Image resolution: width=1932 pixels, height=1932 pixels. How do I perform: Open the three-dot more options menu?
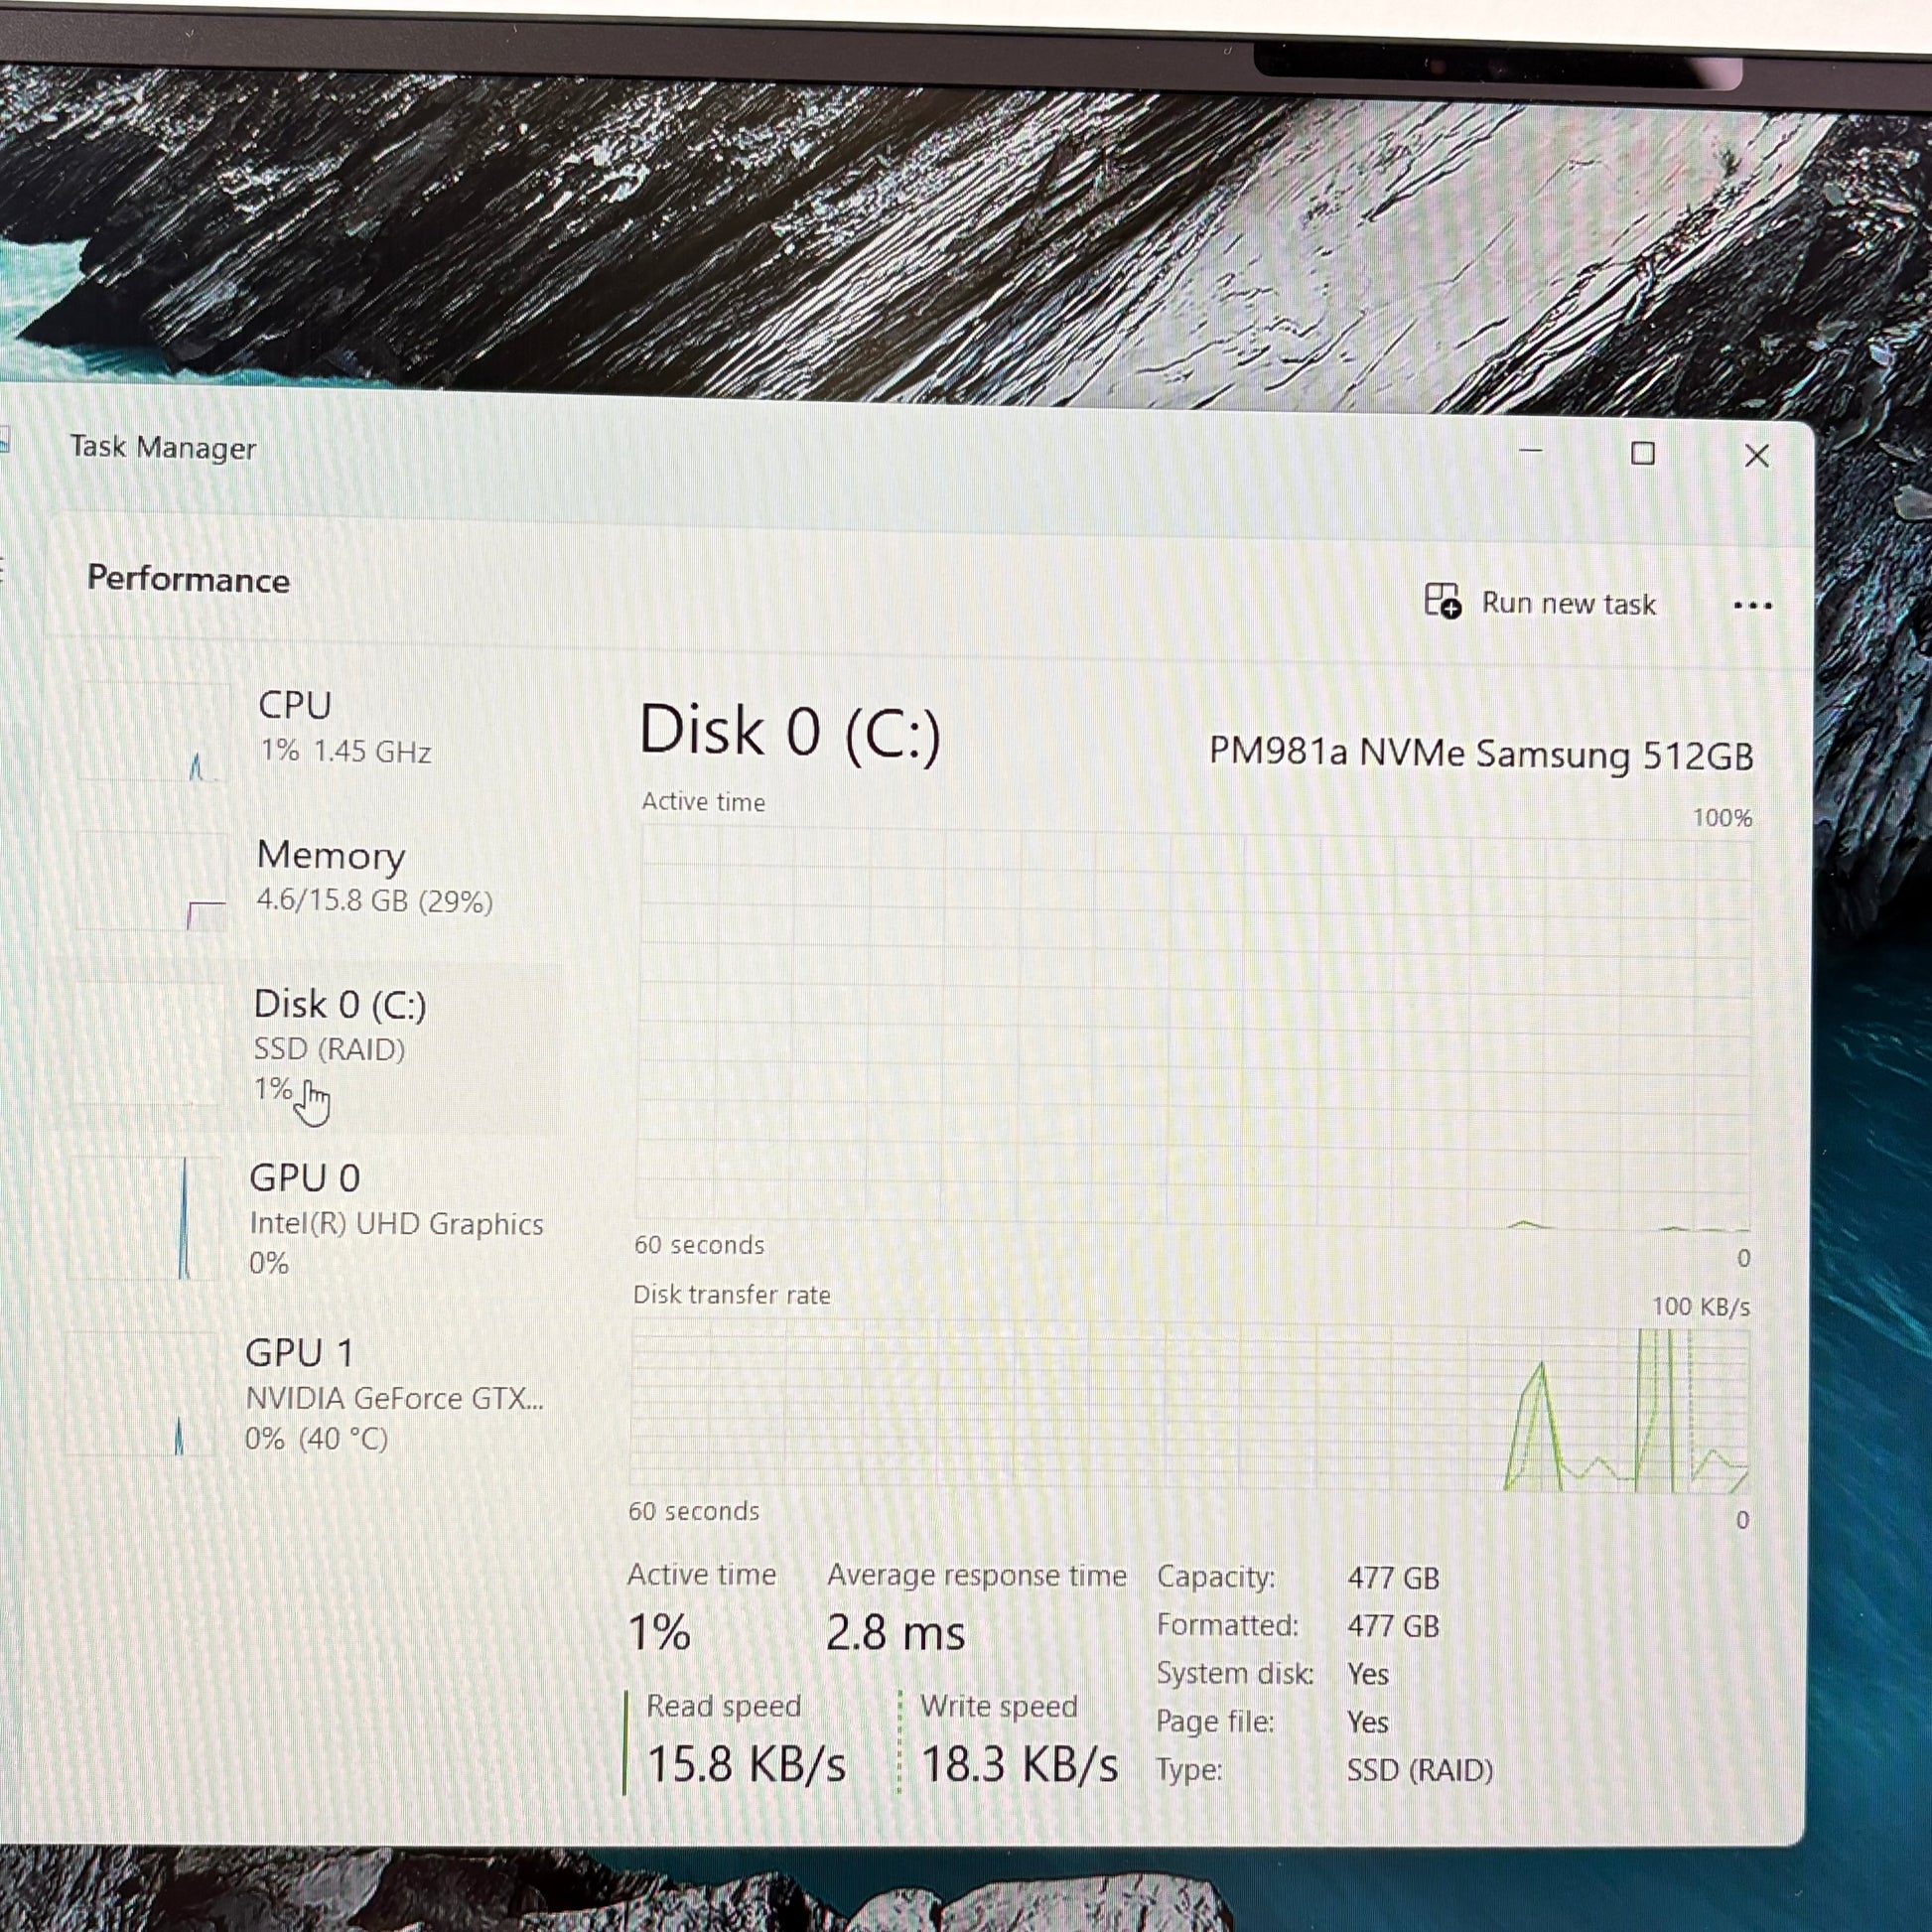click(x=1752, y=605)
